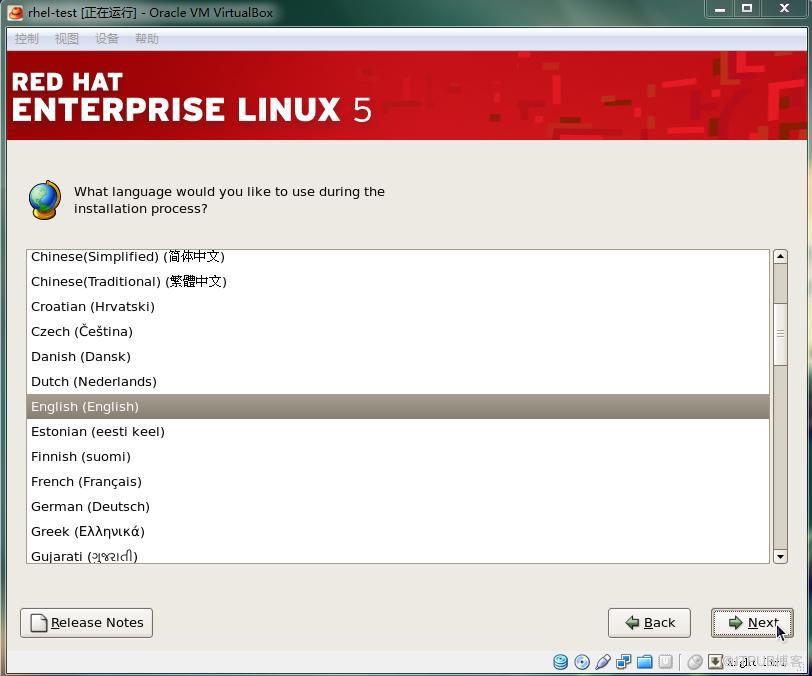Open the 设备 menu

coord(107,39)
